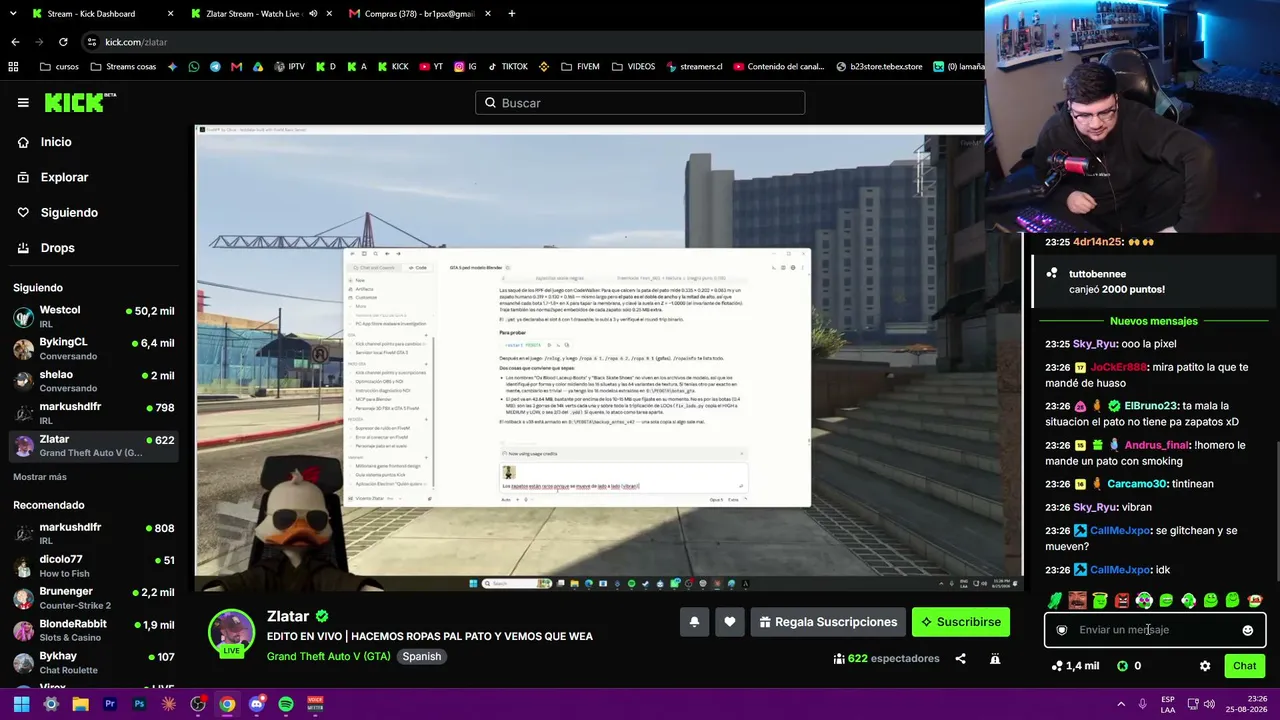1280x720 pixels.
Task: Open the 'Streams cosas' bookmarks folder
Action: pyautogui.click(x=123, y=67)
